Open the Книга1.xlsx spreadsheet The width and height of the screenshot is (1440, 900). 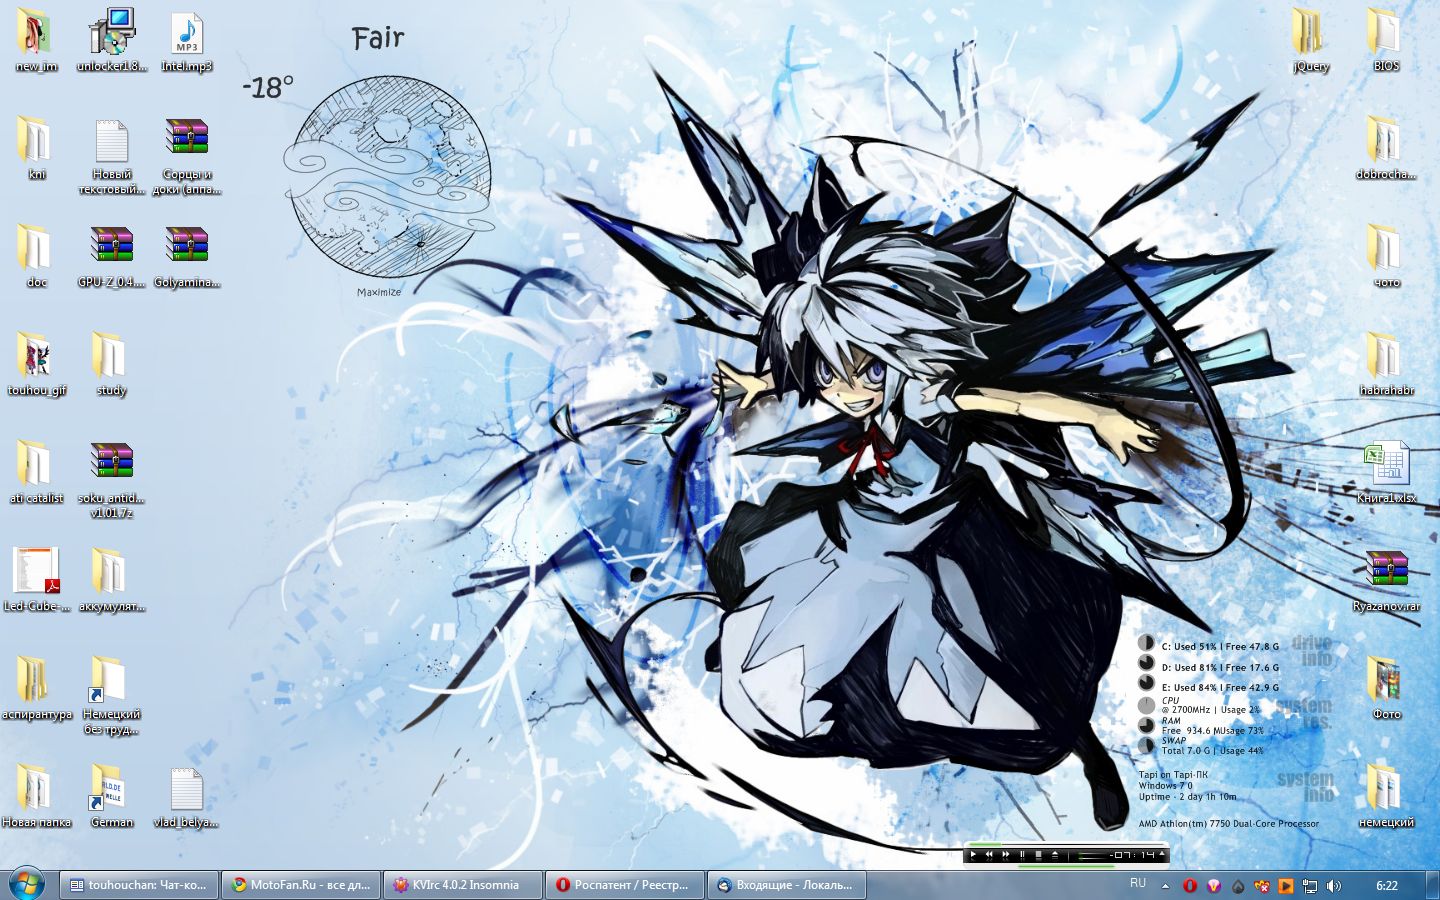(1386, 472)
